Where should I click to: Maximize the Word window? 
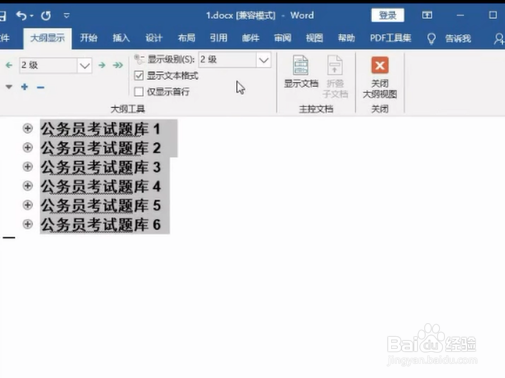(x=493, y=15)
